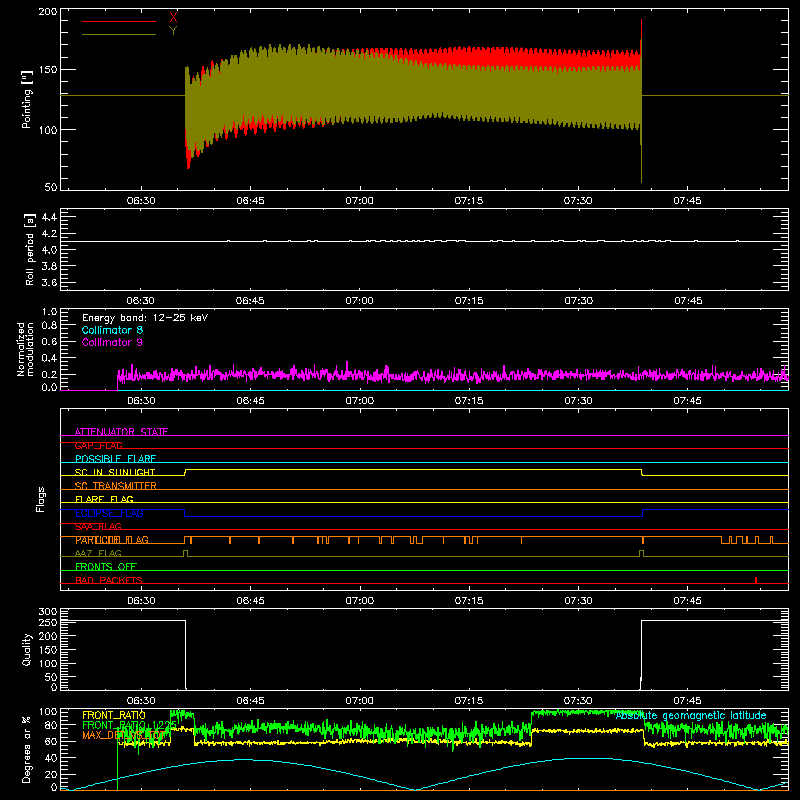Click the 'Pointing' y-axis title
Viewport: 800px width, 800px height.
pyautogui.click(x=27, y=99)
